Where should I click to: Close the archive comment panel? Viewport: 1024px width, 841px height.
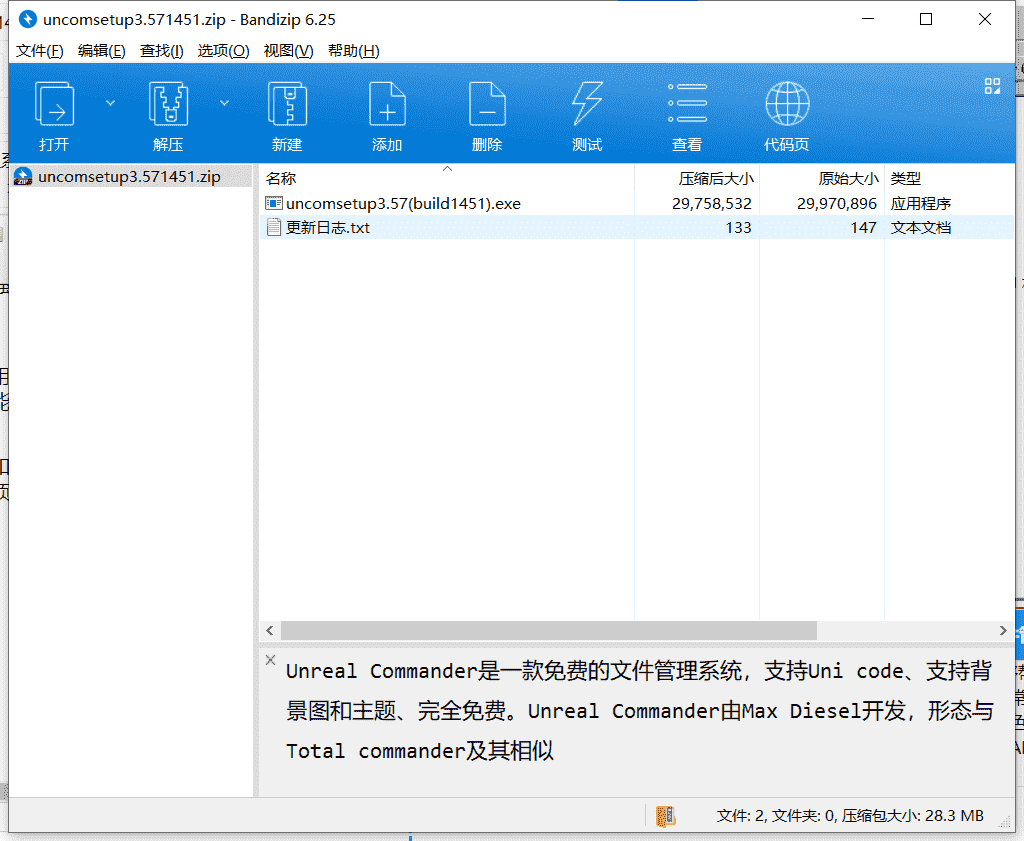(x=270, y=659)
